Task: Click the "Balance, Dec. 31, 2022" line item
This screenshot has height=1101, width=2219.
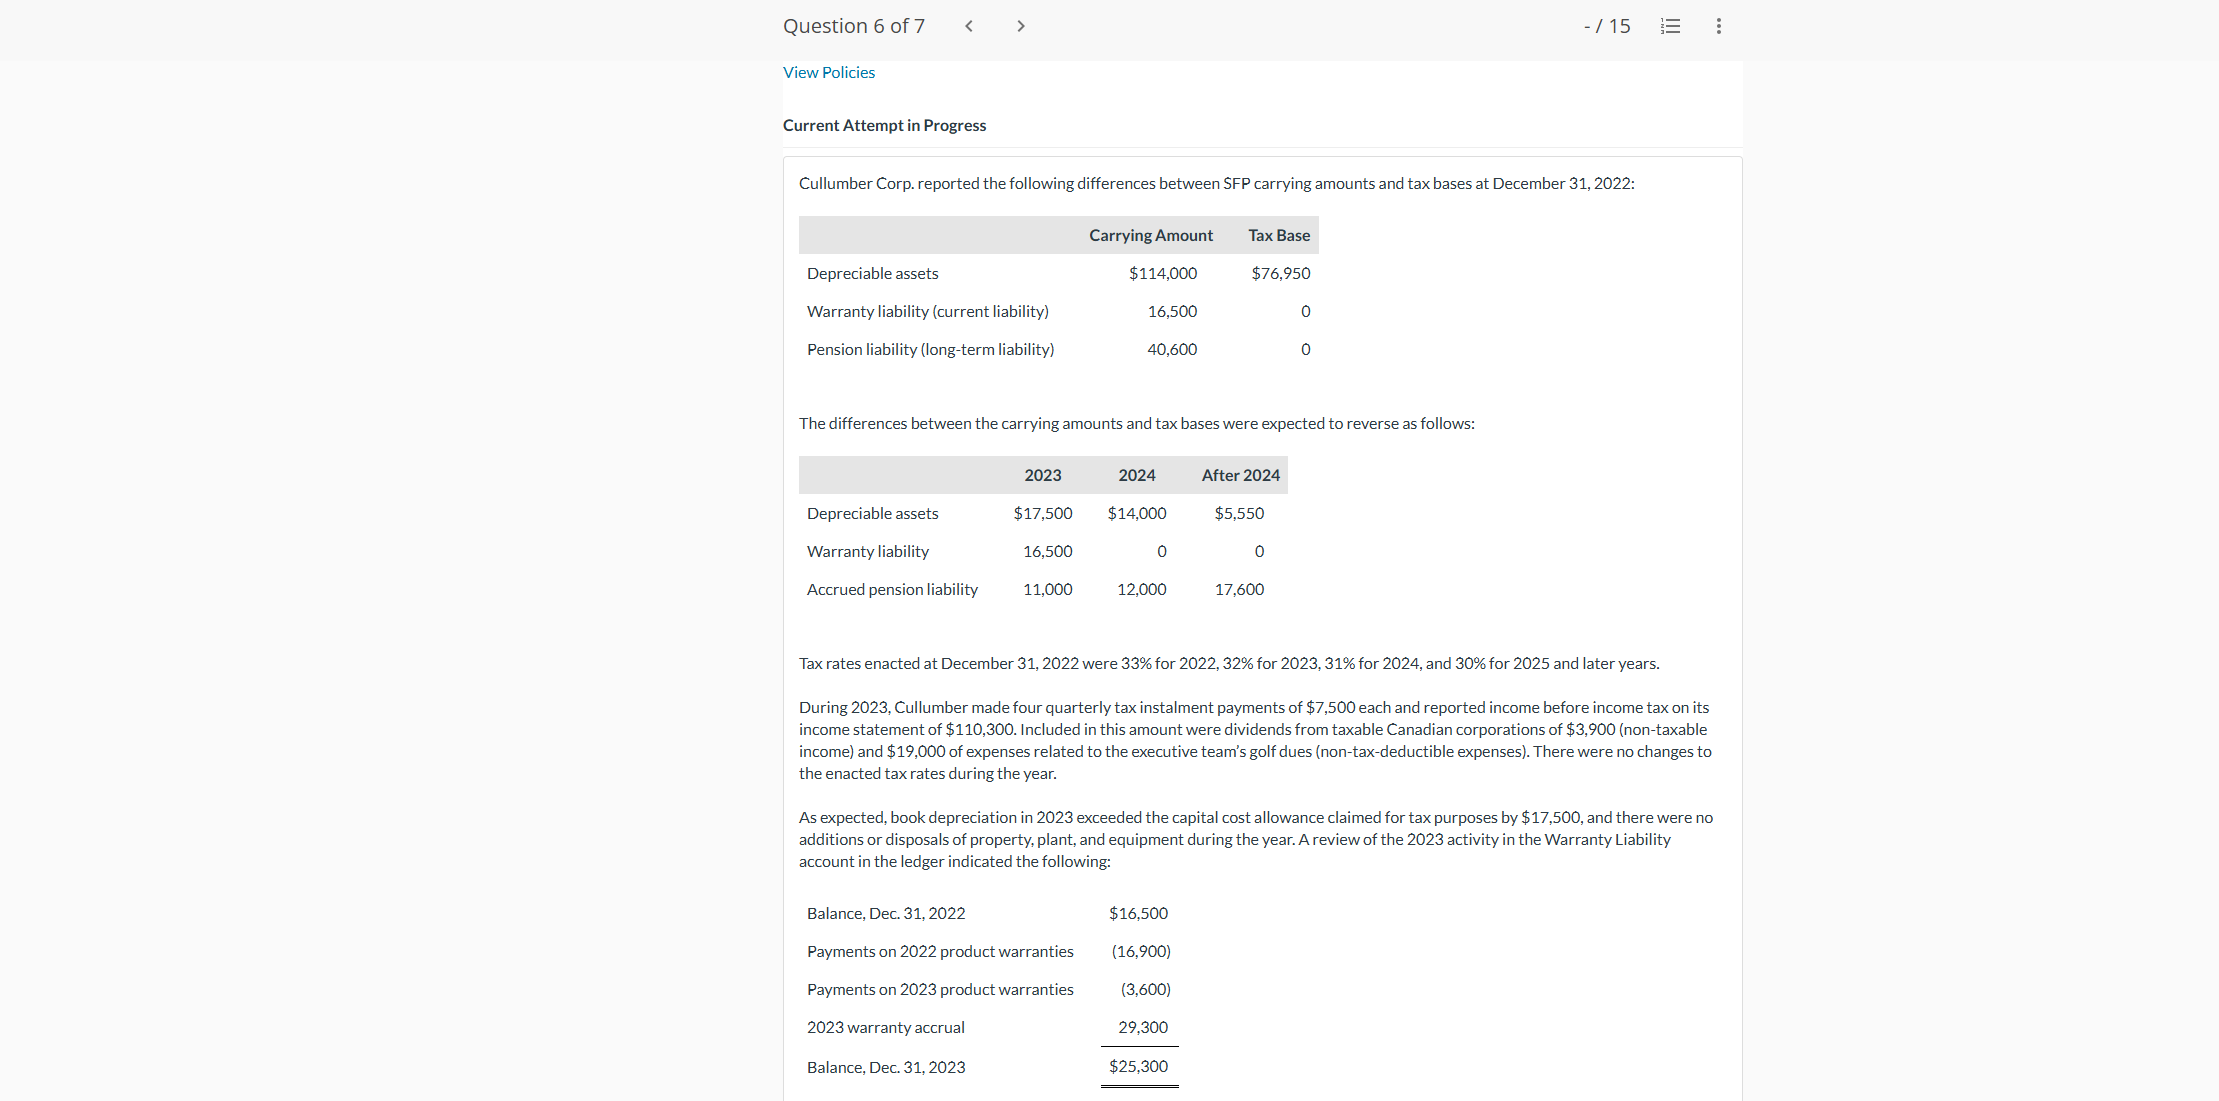Action: [x=885, y=913]
